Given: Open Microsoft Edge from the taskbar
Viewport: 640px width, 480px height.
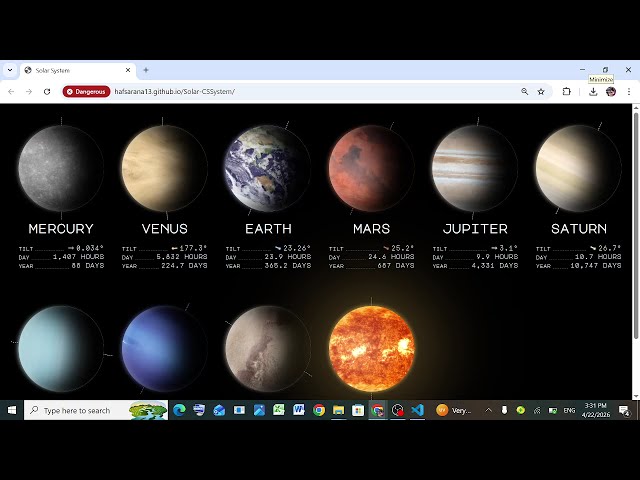Looking at the screenshot, I should click(179, 410).
